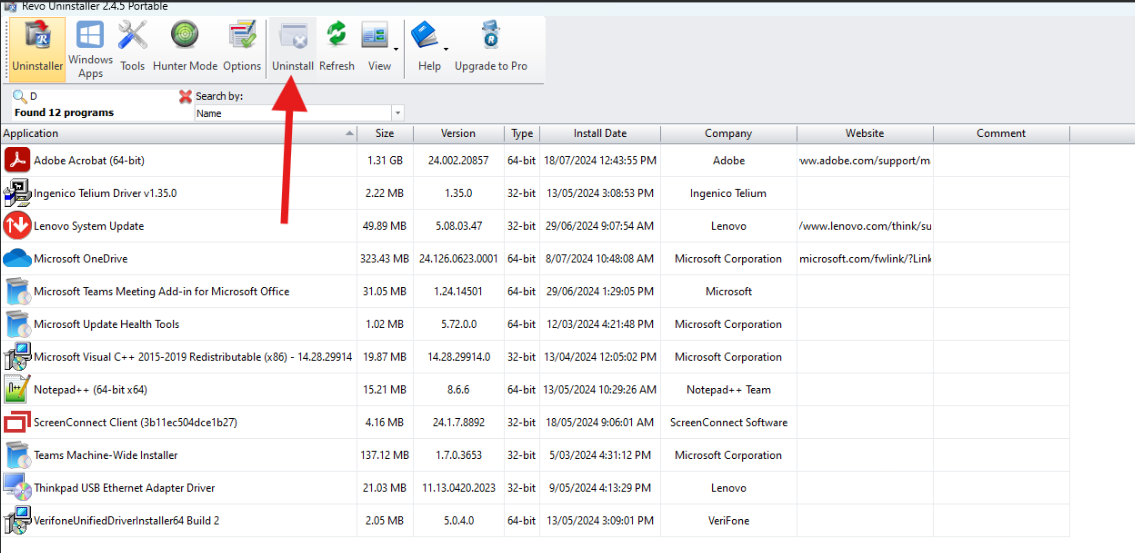Click Teams Machine-Wide Installer icon
1135x553 pixels.
[x=17, y=455]
